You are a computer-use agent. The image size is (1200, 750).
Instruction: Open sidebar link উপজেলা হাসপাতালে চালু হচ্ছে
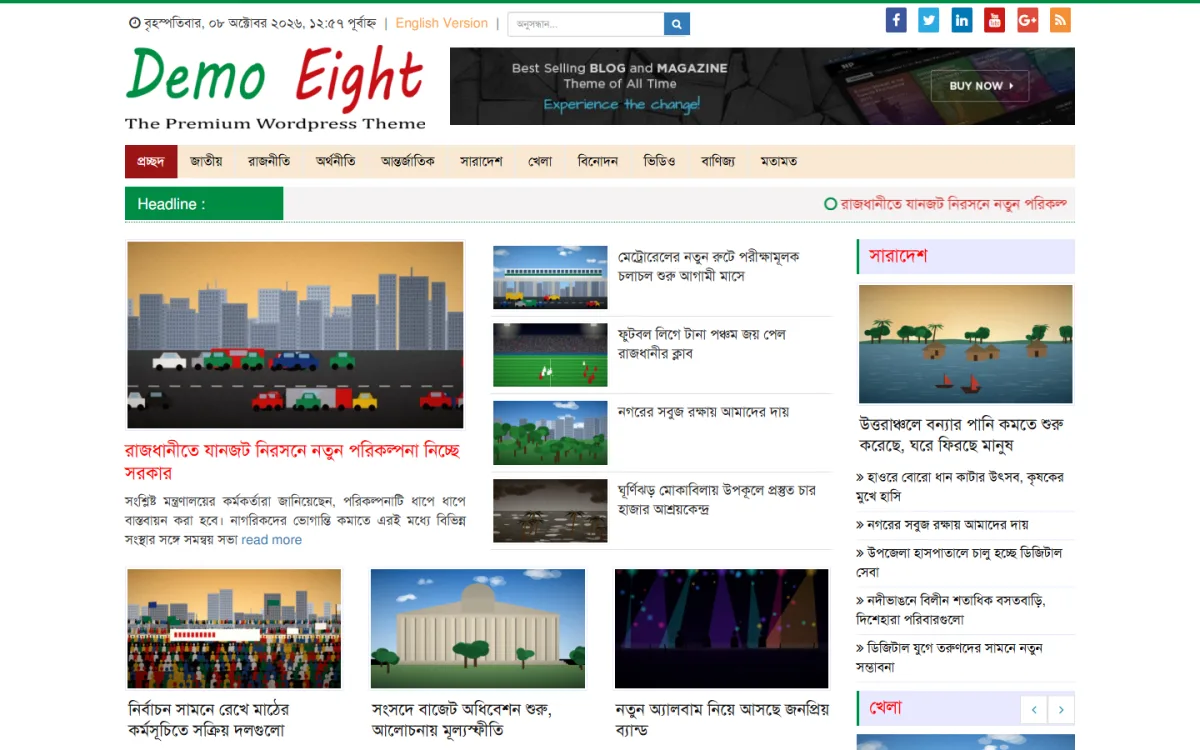tap(959, 562)
